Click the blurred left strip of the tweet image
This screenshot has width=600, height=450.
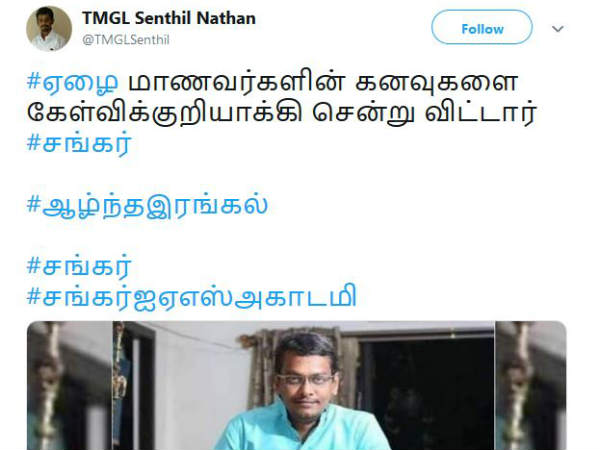[70, 385]
